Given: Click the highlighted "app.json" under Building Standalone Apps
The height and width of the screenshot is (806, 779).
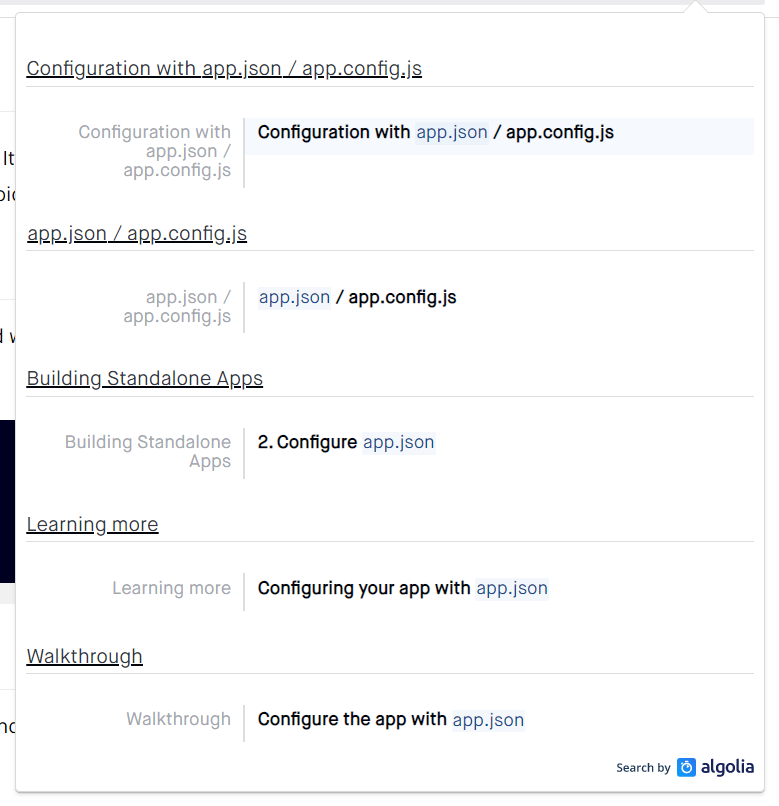Looking at the screenshot, I should pyautogui.click(x=398, y=442).
